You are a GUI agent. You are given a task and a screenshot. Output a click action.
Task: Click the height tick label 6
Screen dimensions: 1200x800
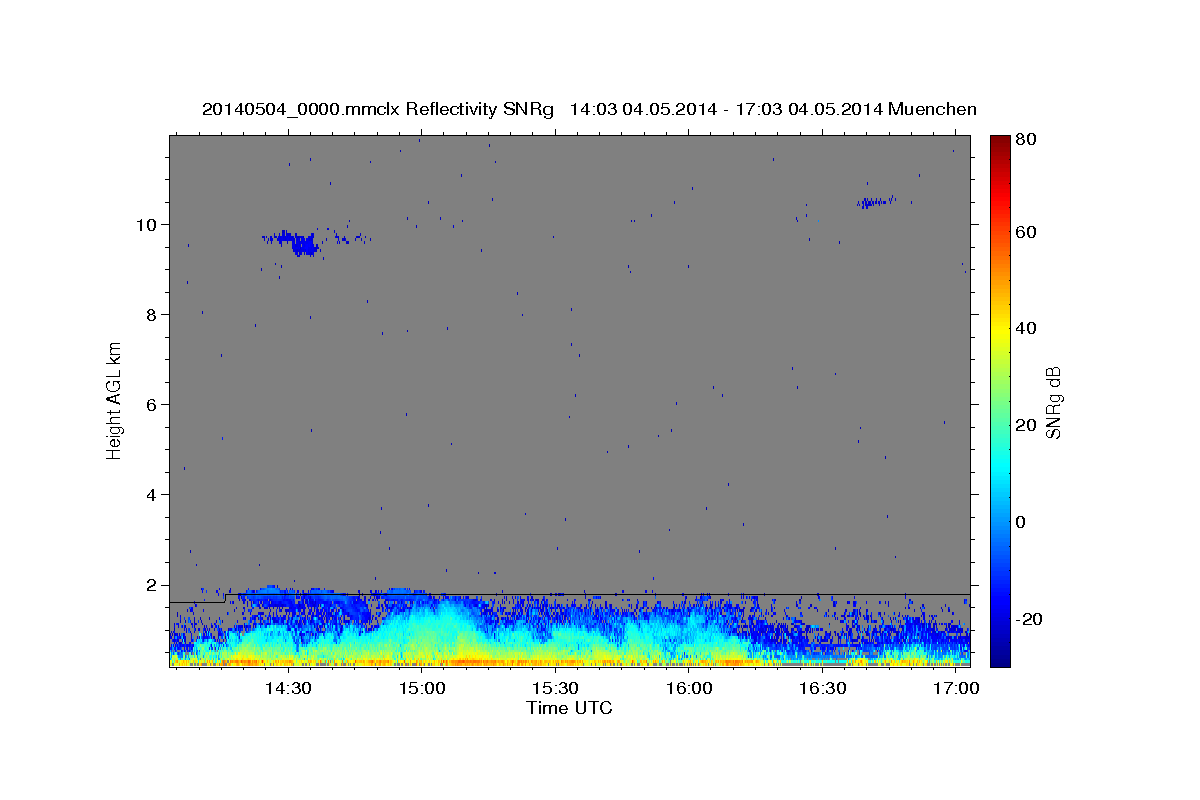(x=151, y=404)
